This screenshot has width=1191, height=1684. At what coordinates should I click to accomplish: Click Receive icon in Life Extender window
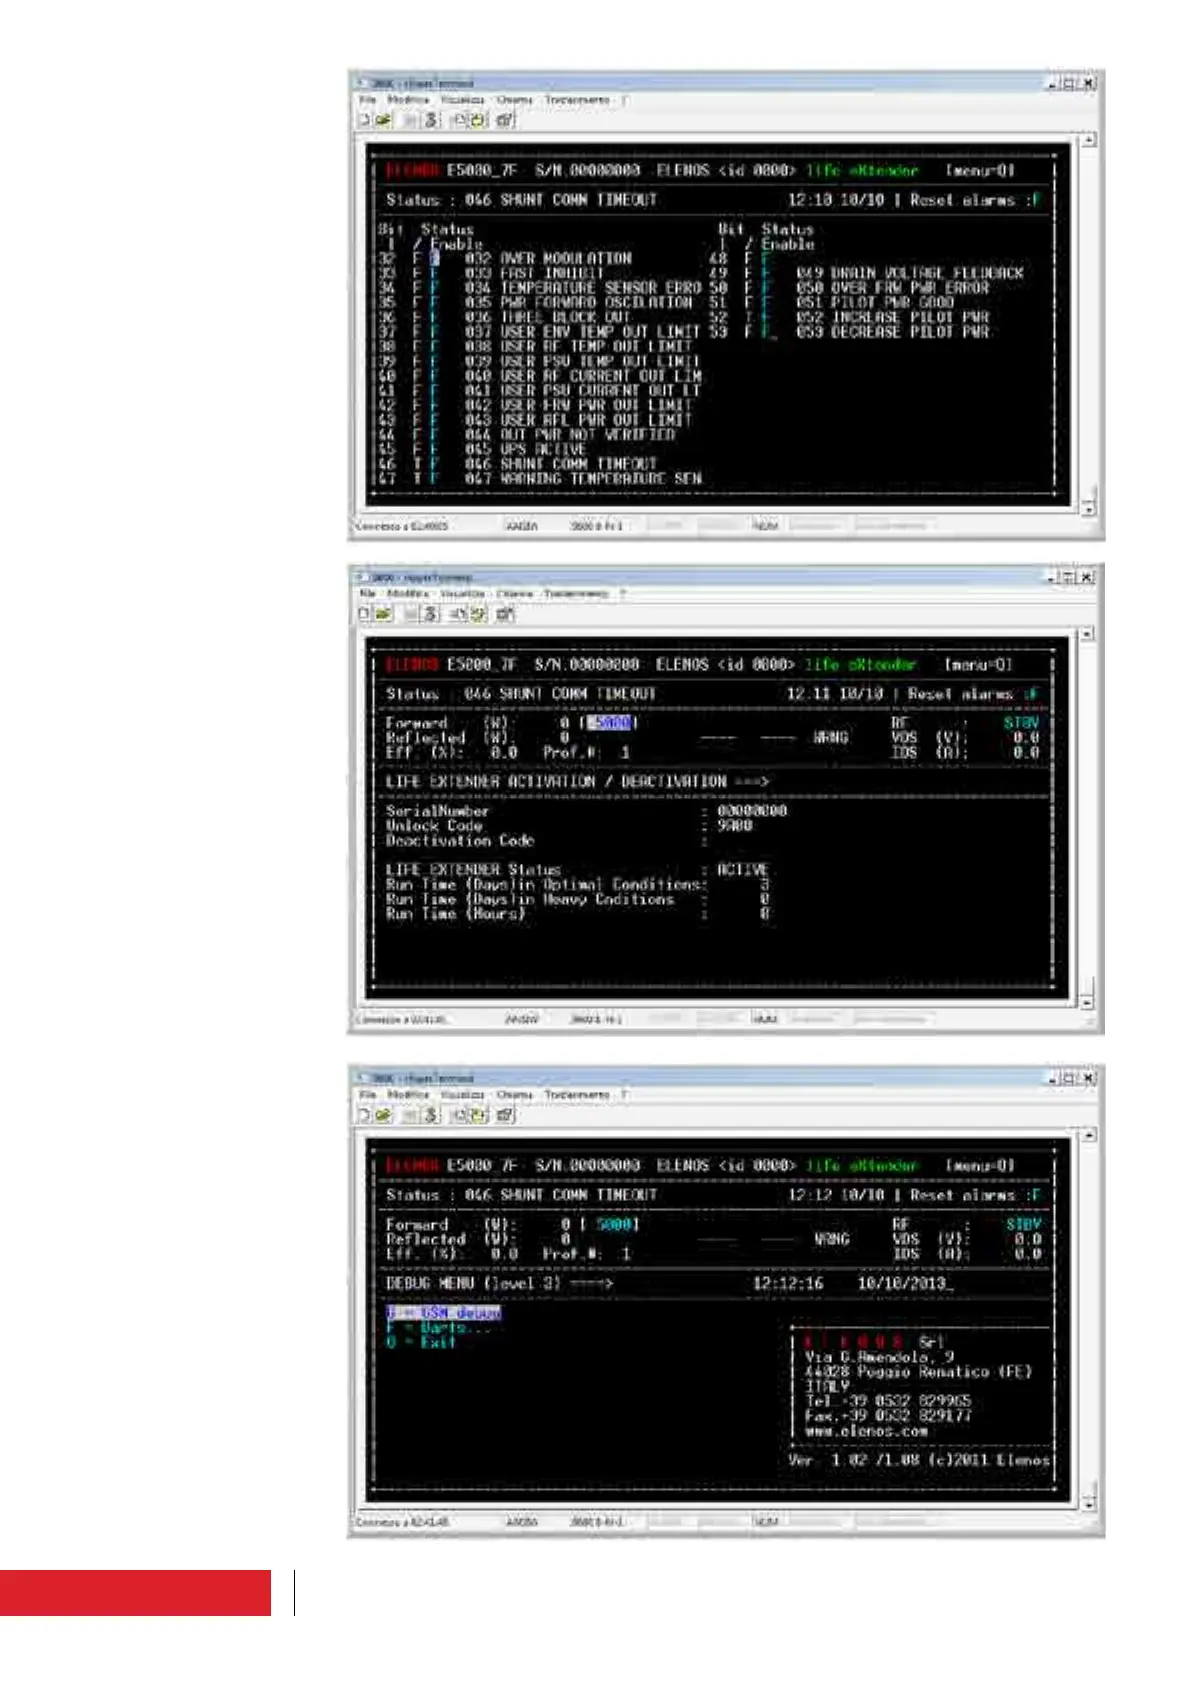478,614
